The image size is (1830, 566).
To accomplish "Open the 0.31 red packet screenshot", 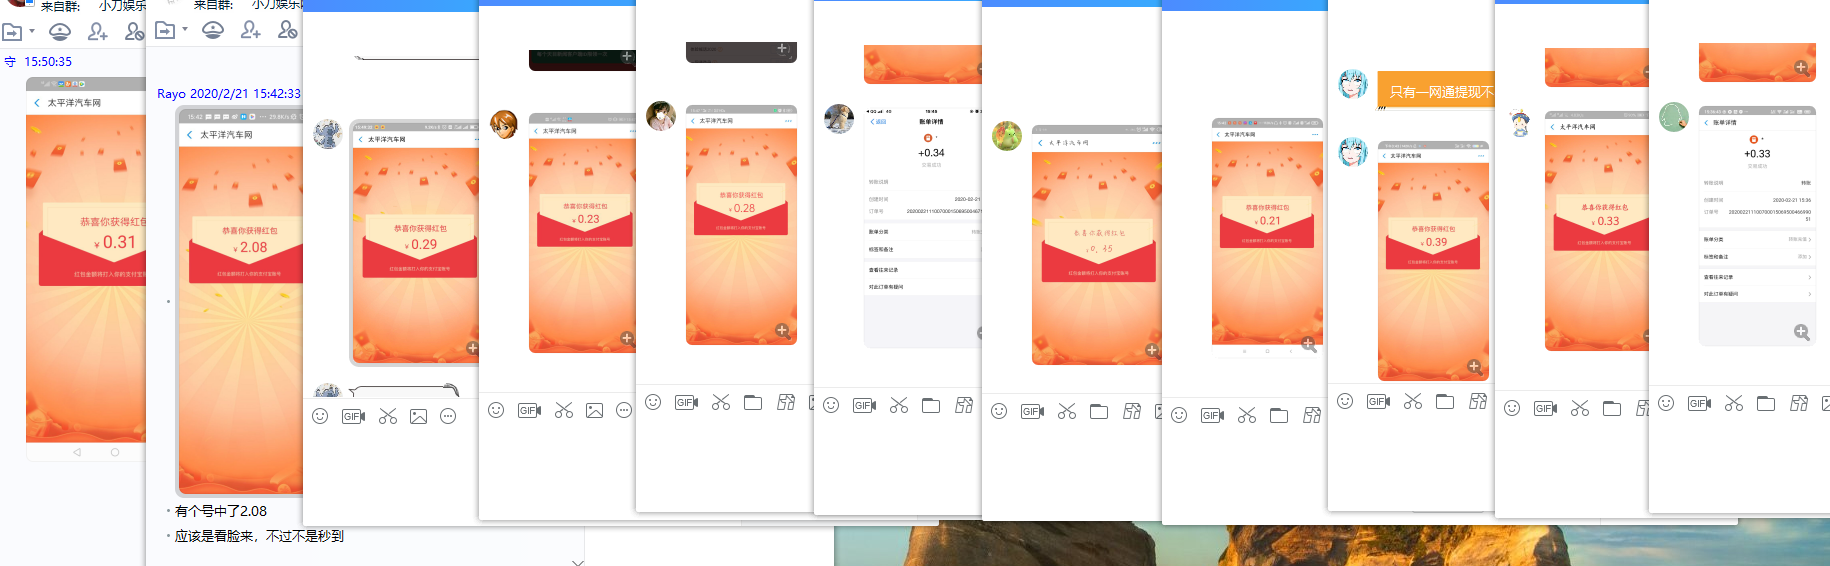I will point(86,270).
